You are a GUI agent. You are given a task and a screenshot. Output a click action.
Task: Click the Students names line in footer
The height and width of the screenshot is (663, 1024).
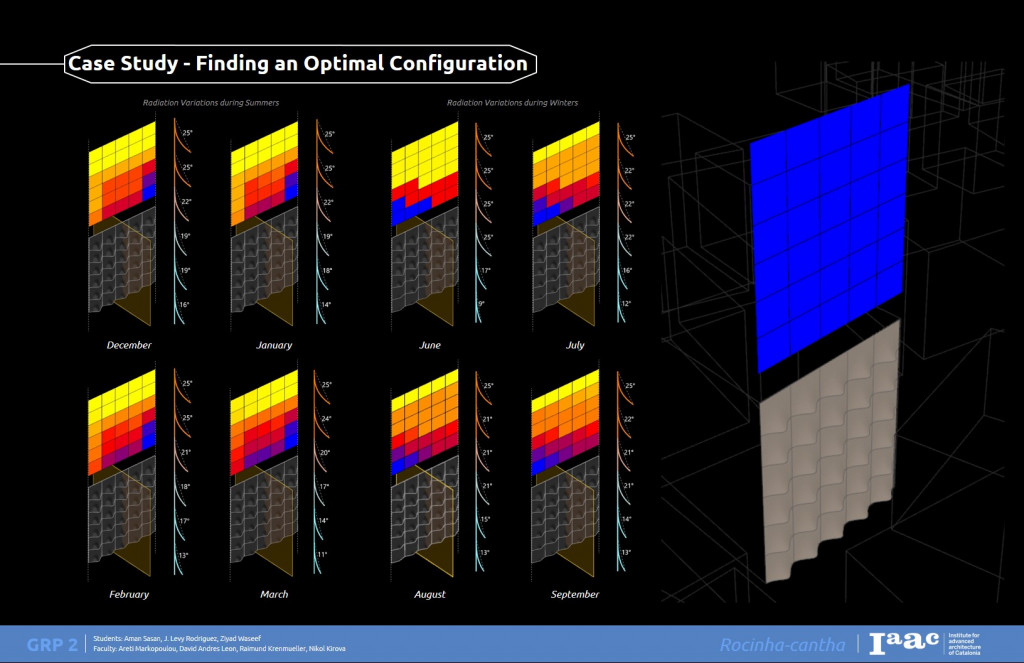pos(180,638)
